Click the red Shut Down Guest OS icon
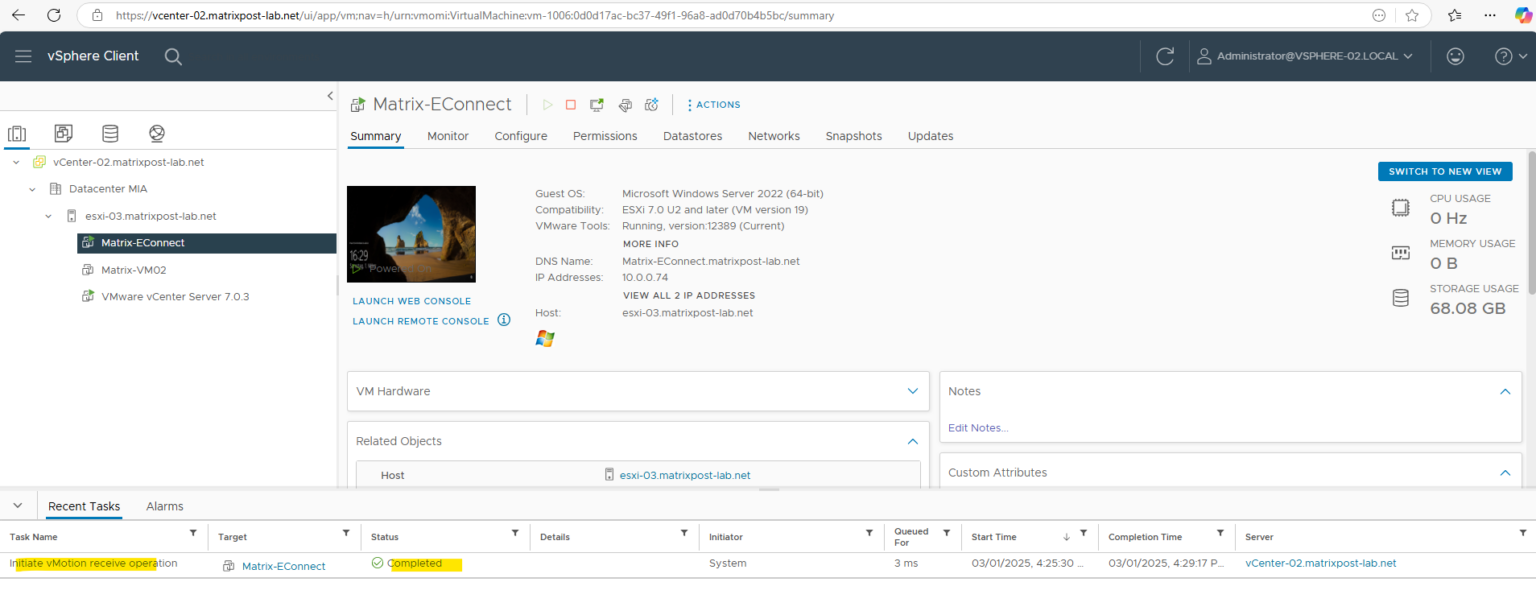Viewport: 1536px width, 615px height. click(571, 104)
